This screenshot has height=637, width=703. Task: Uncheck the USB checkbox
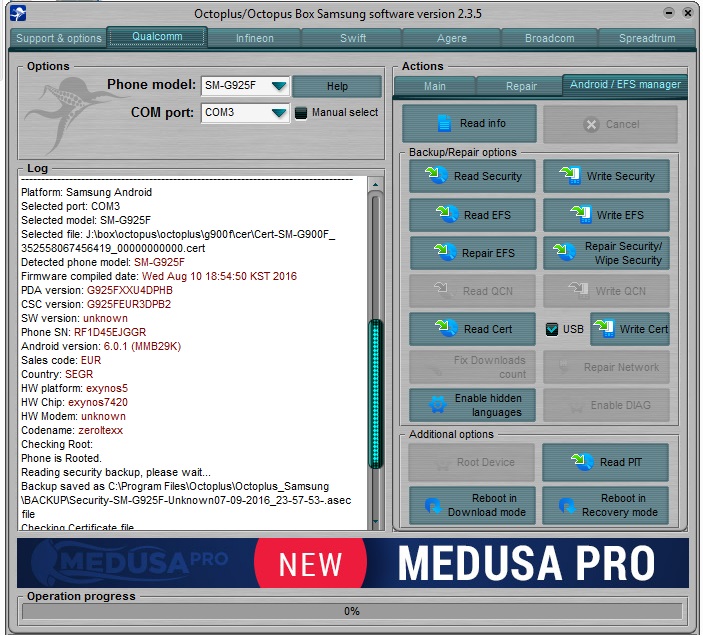tap(551, 329)
